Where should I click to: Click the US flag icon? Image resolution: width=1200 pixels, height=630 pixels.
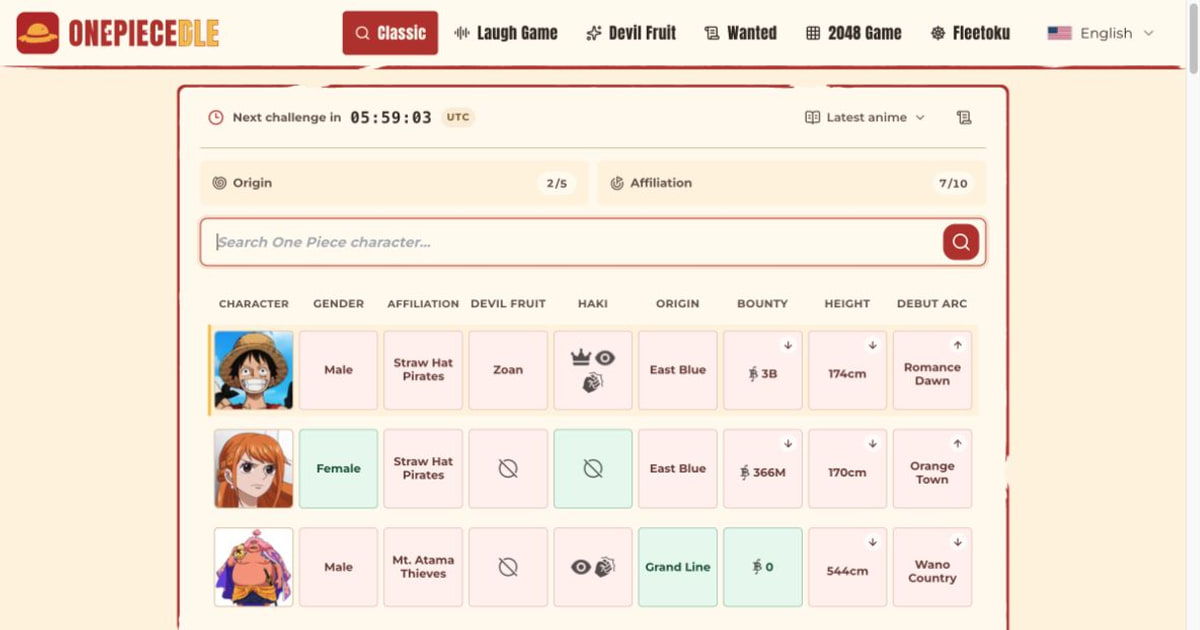tap(1059, 33)
